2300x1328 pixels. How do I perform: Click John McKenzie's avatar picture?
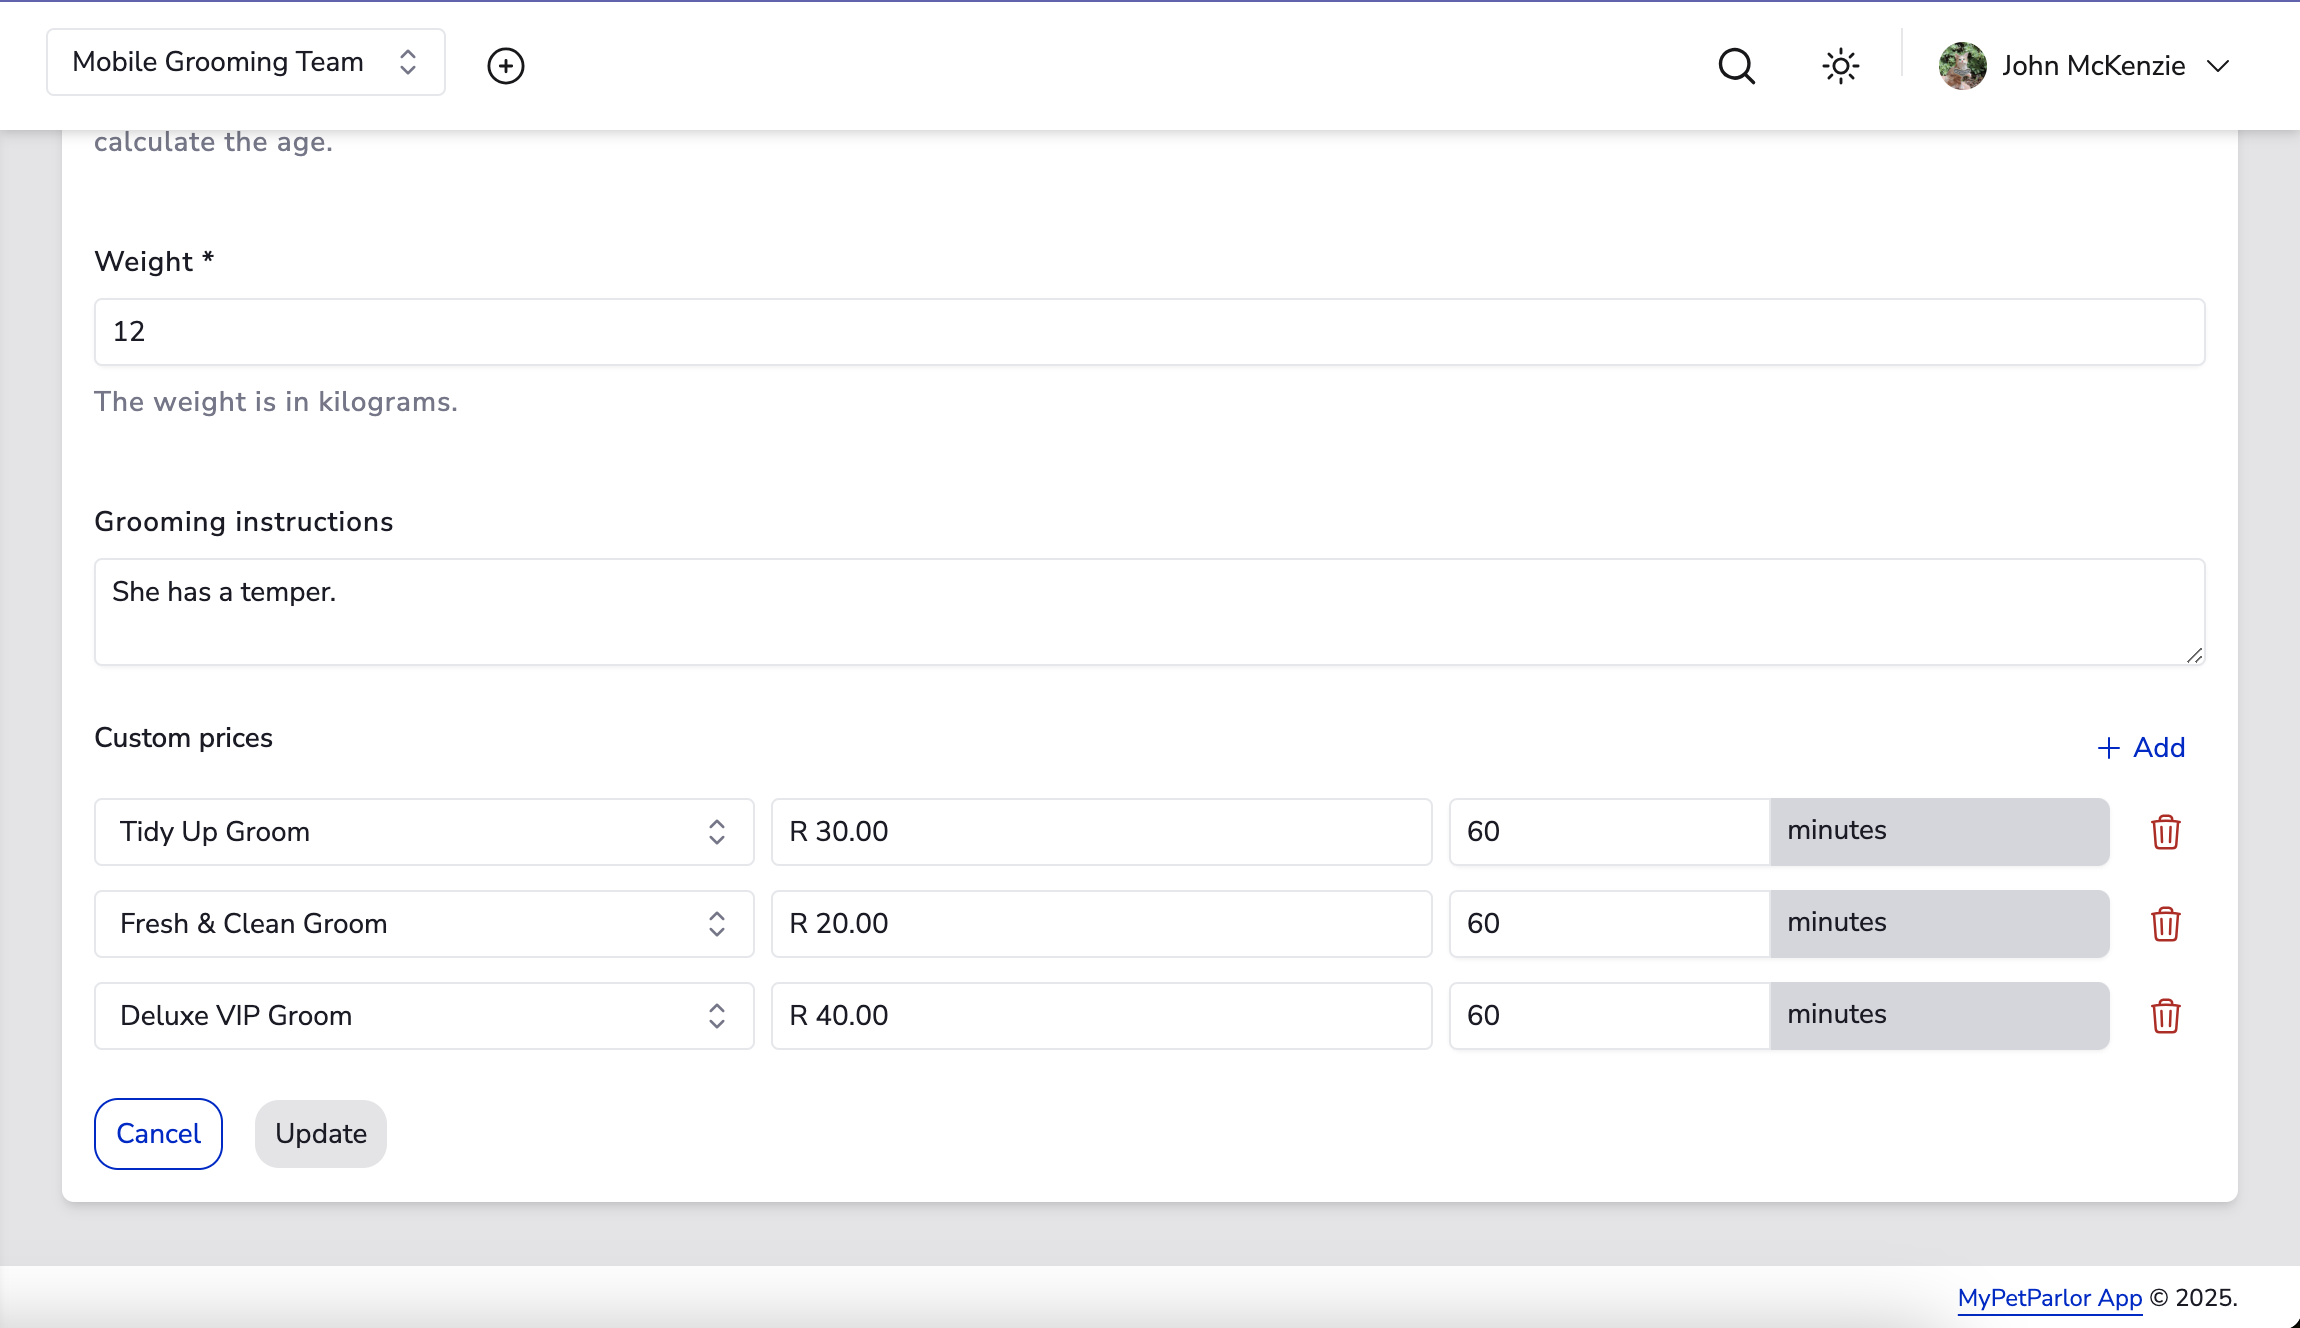coord(1962,66)
